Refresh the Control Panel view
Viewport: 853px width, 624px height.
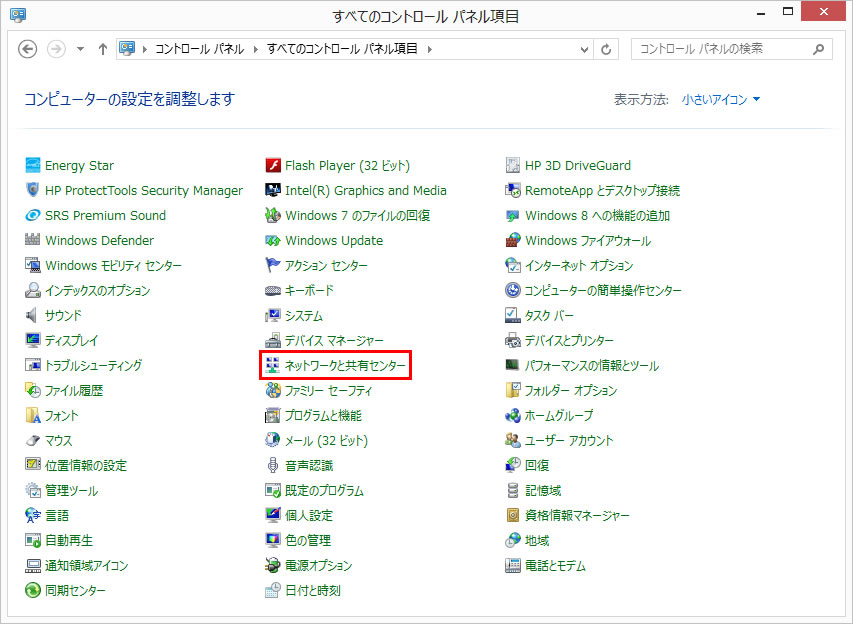606,50
